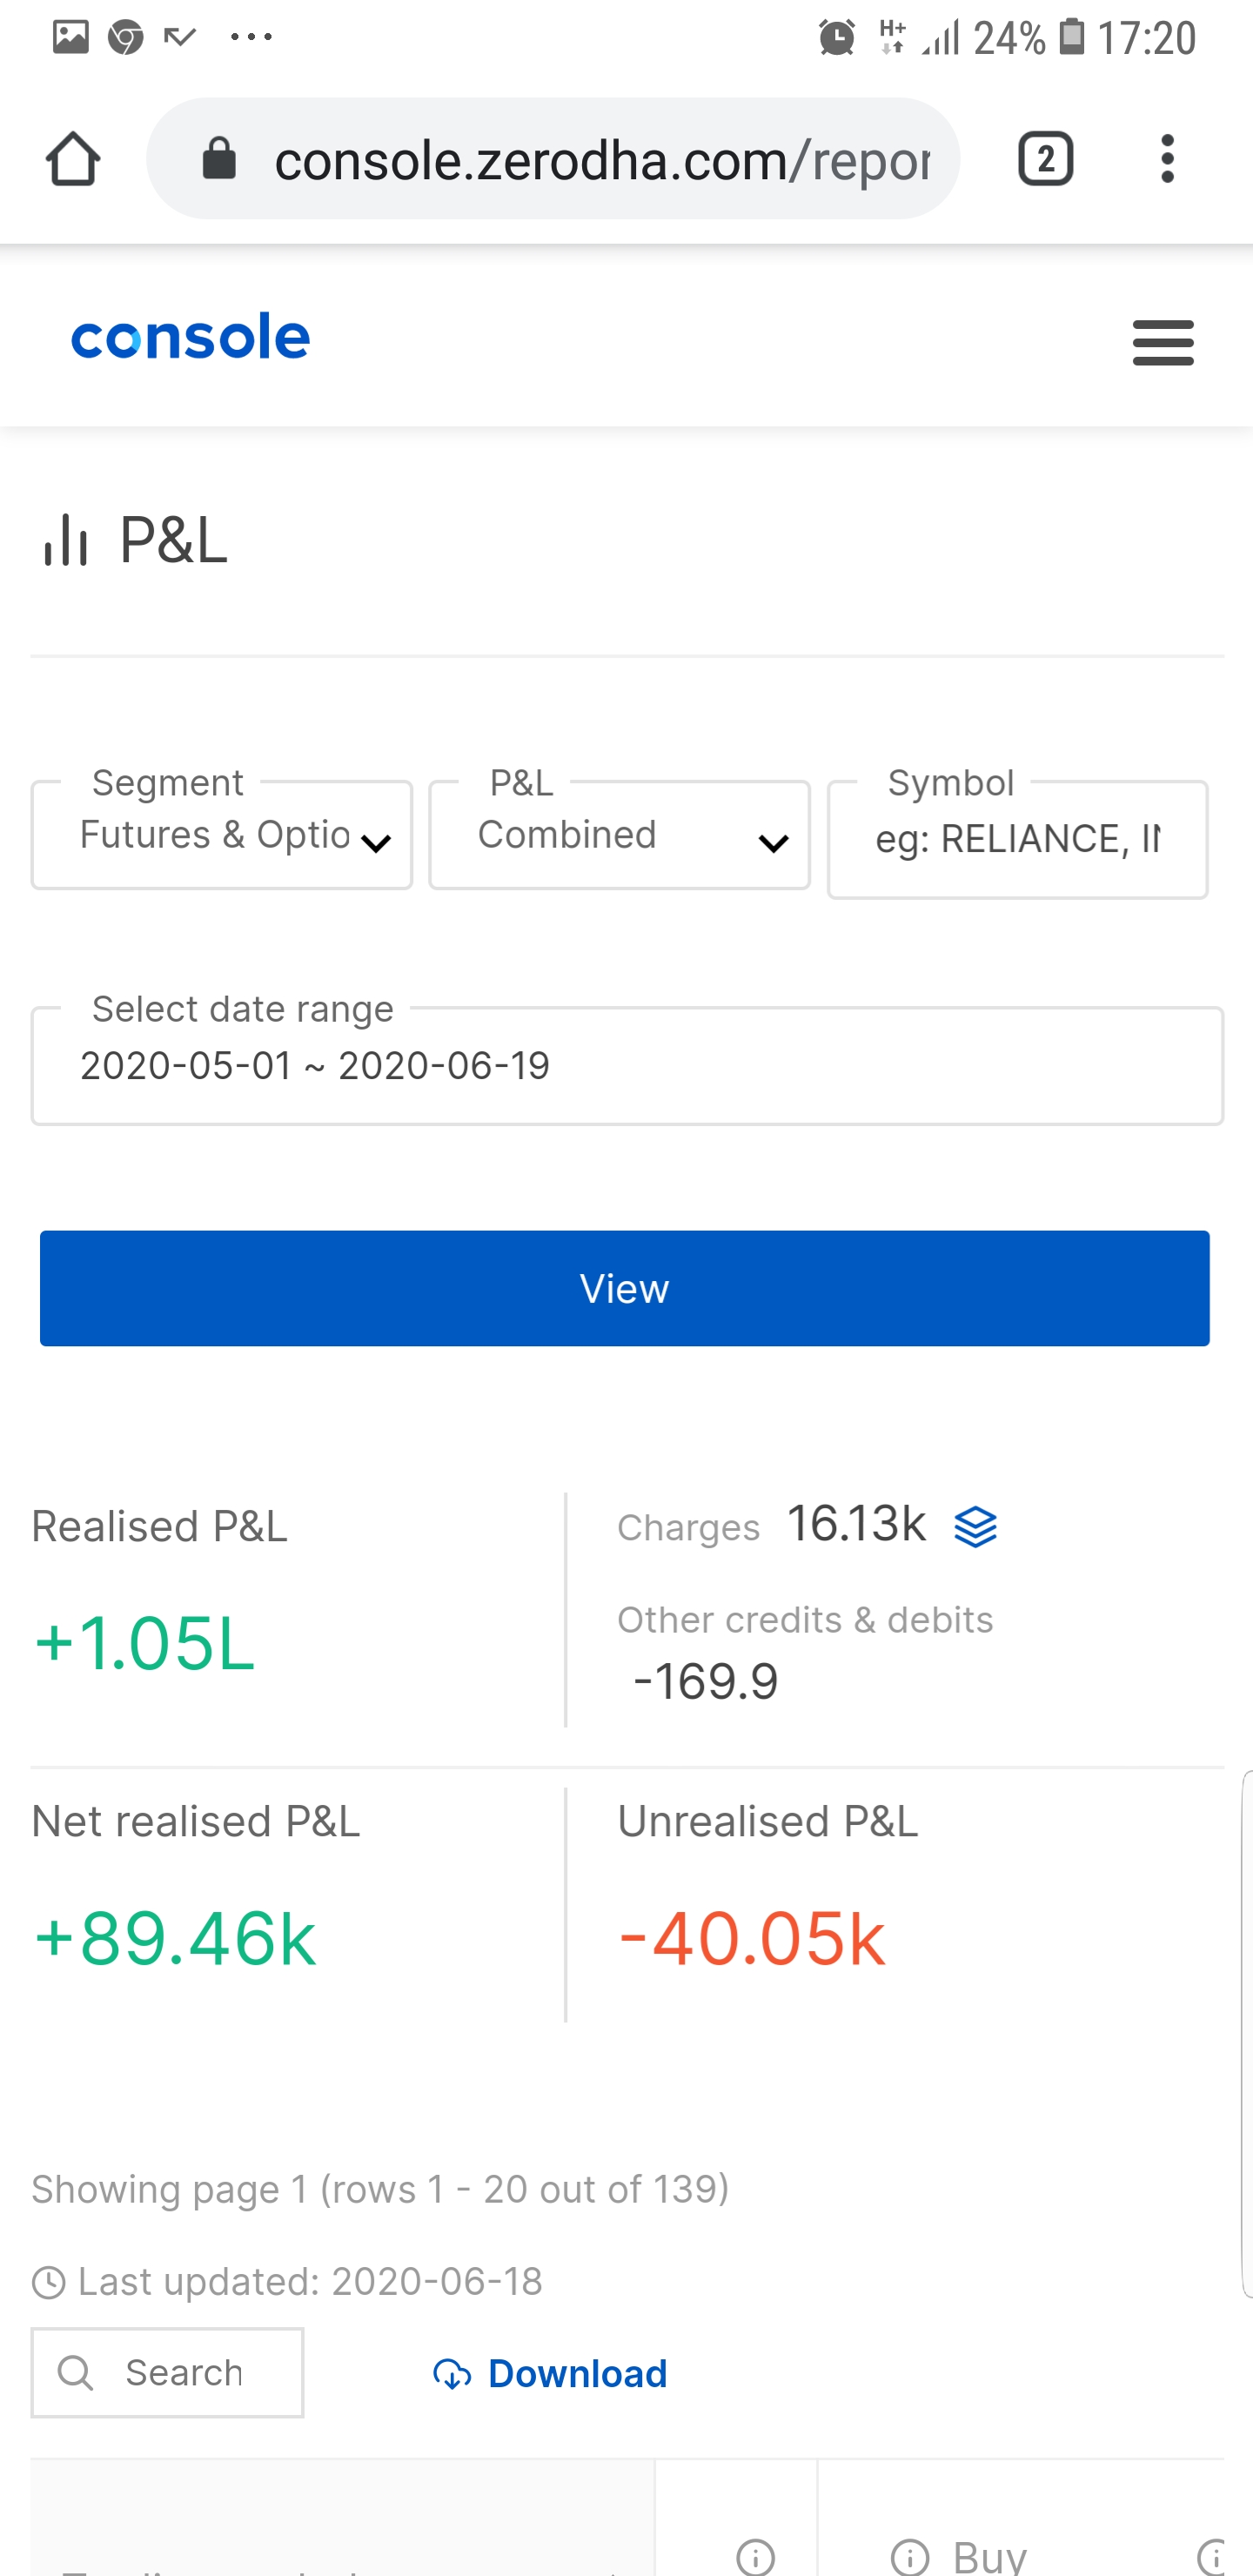Tap the address bar URL

tap(600, 159)
